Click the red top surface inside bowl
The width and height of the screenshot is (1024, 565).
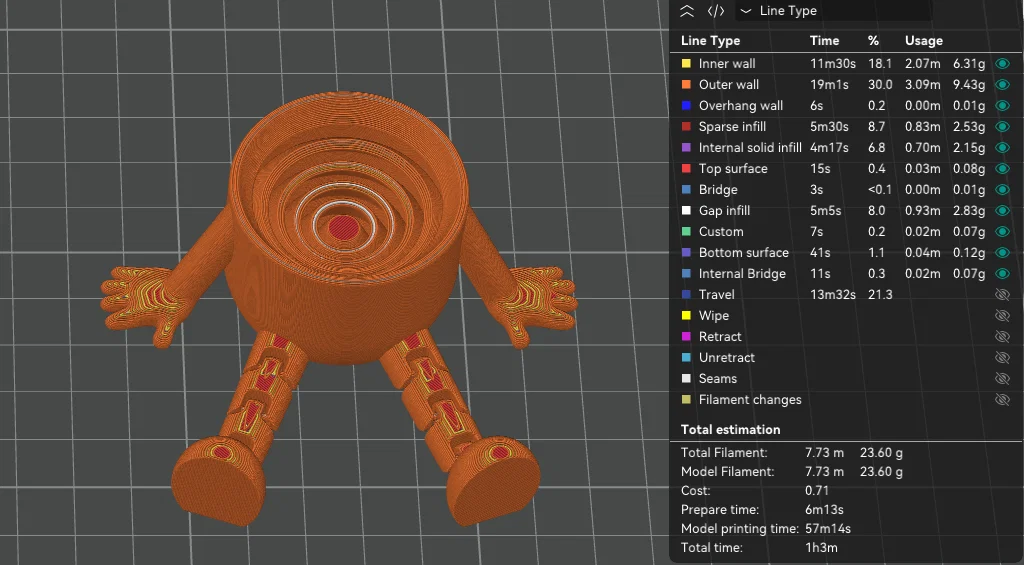(343, 228)
